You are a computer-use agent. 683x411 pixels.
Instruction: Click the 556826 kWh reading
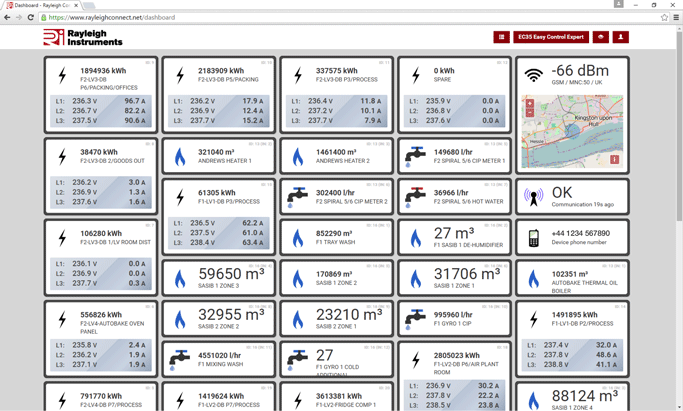(x=101, y=315)
